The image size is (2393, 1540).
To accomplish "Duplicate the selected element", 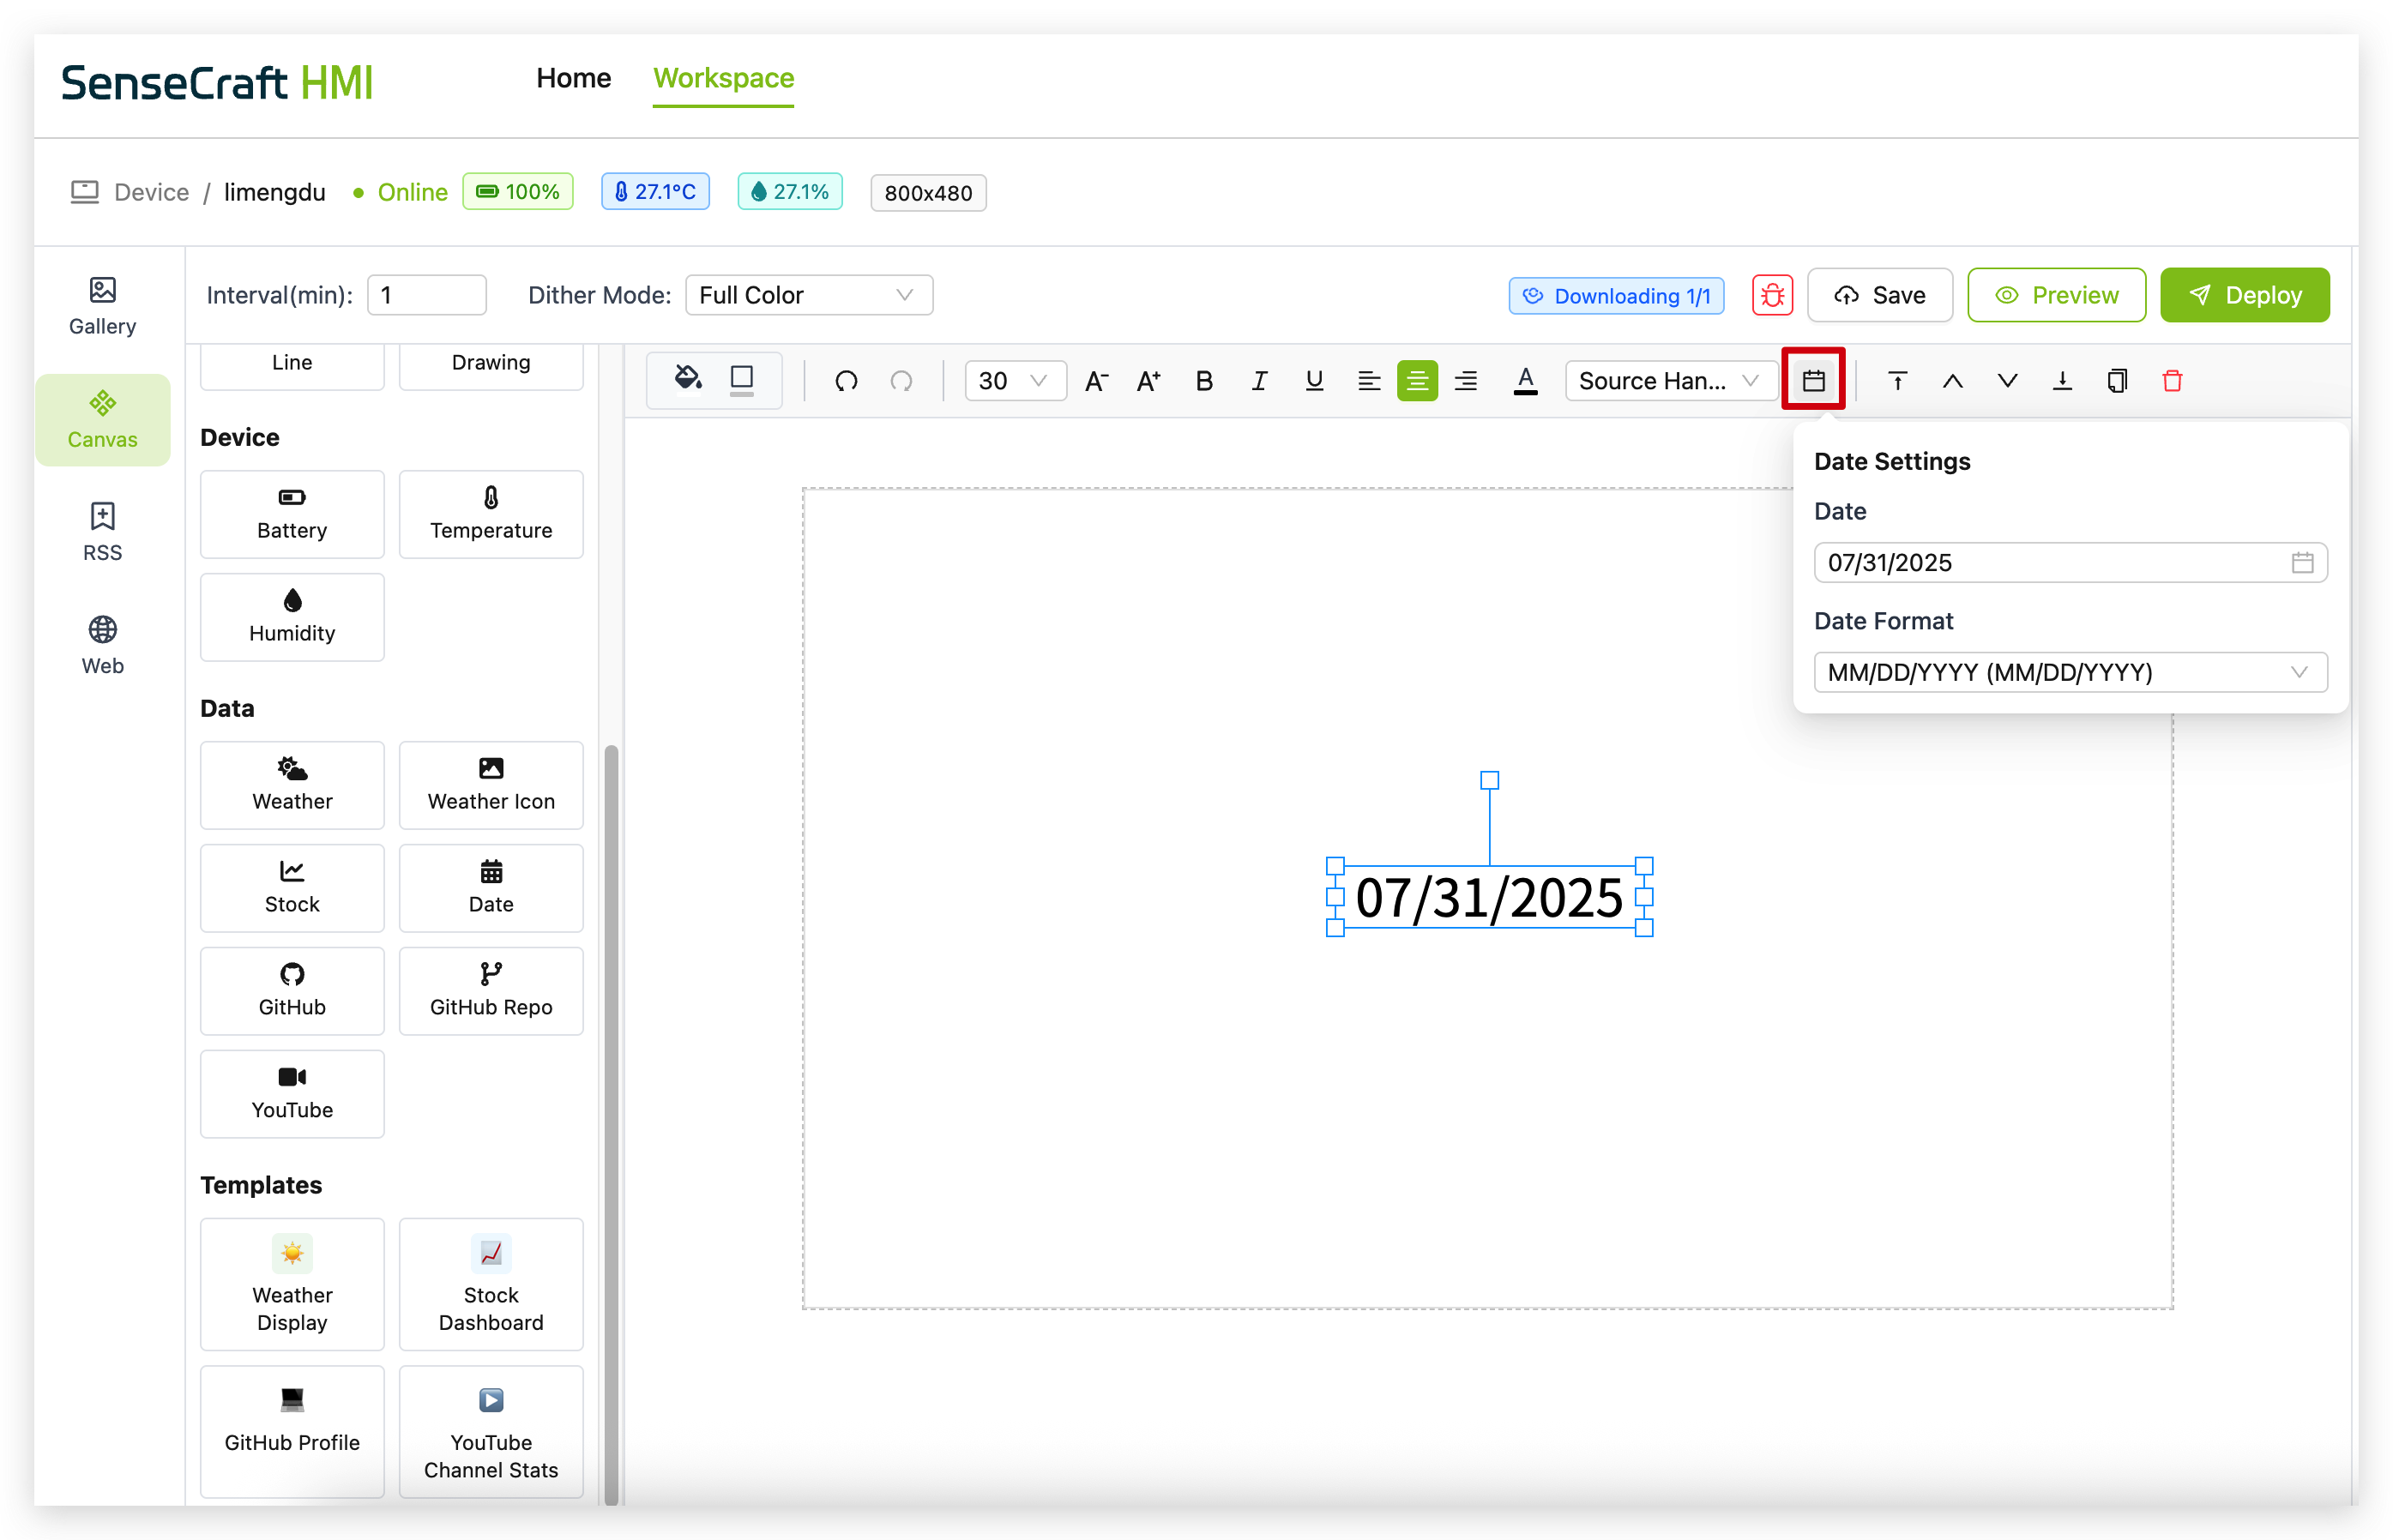I will point(2117,381).
